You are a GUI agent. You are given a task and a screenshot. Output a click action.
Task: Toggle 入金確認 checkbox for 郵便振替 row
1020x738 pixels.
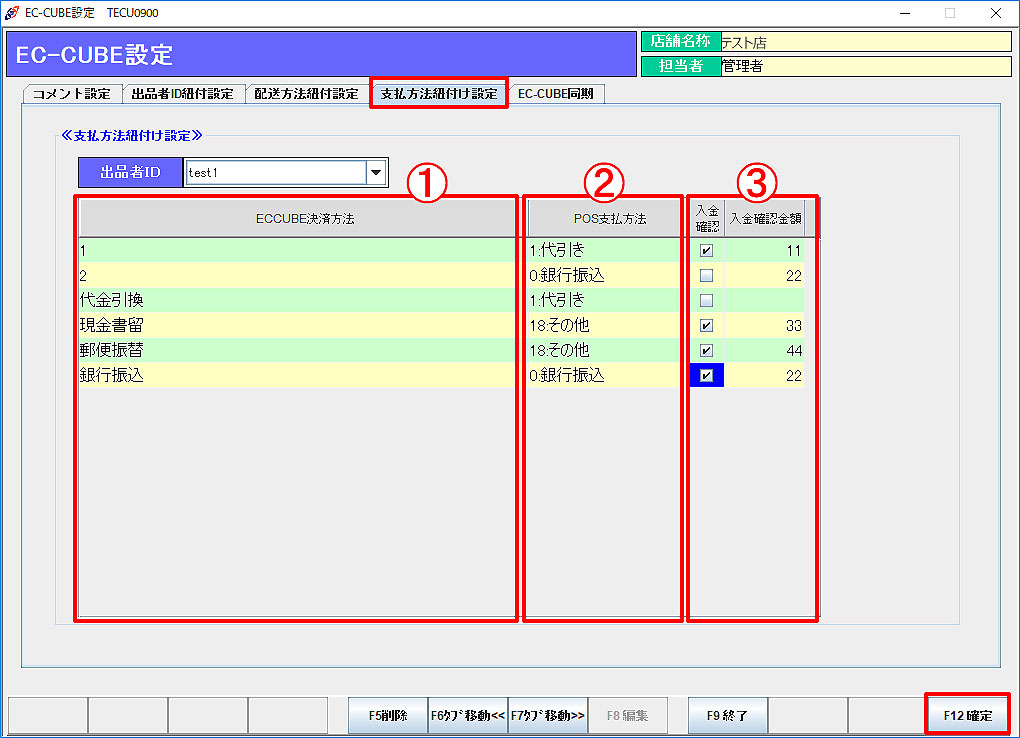pyautogui.click(x=707, y=351)
